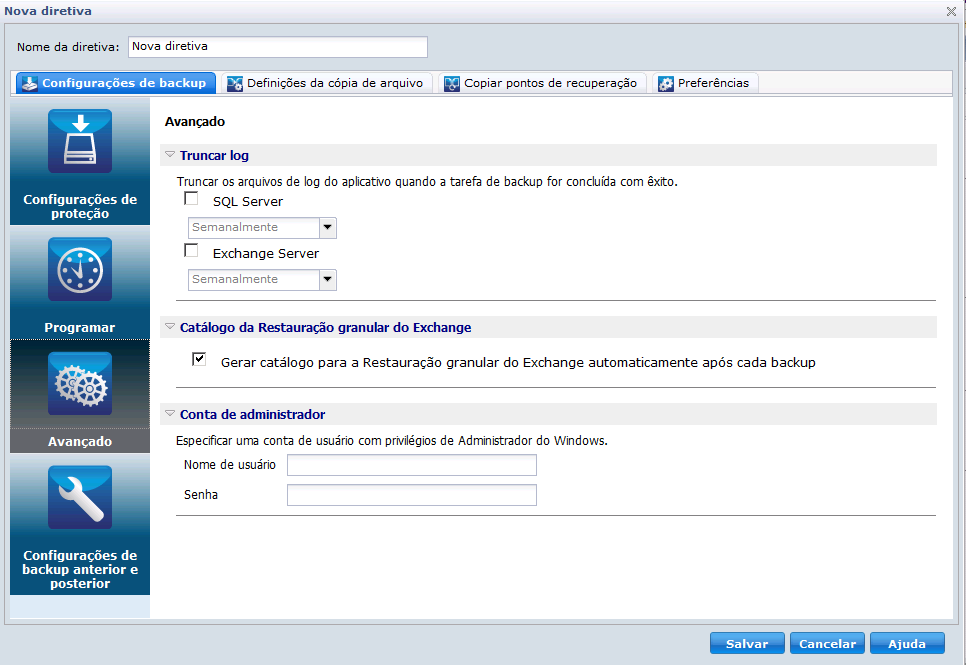
Task: Open the pre/post backup wrench icon
Action: coord(80,498)
